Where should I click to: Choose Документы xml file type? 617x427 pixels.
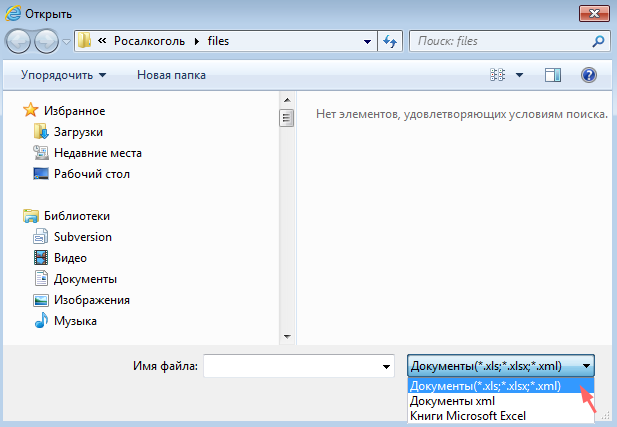(453, 401)
